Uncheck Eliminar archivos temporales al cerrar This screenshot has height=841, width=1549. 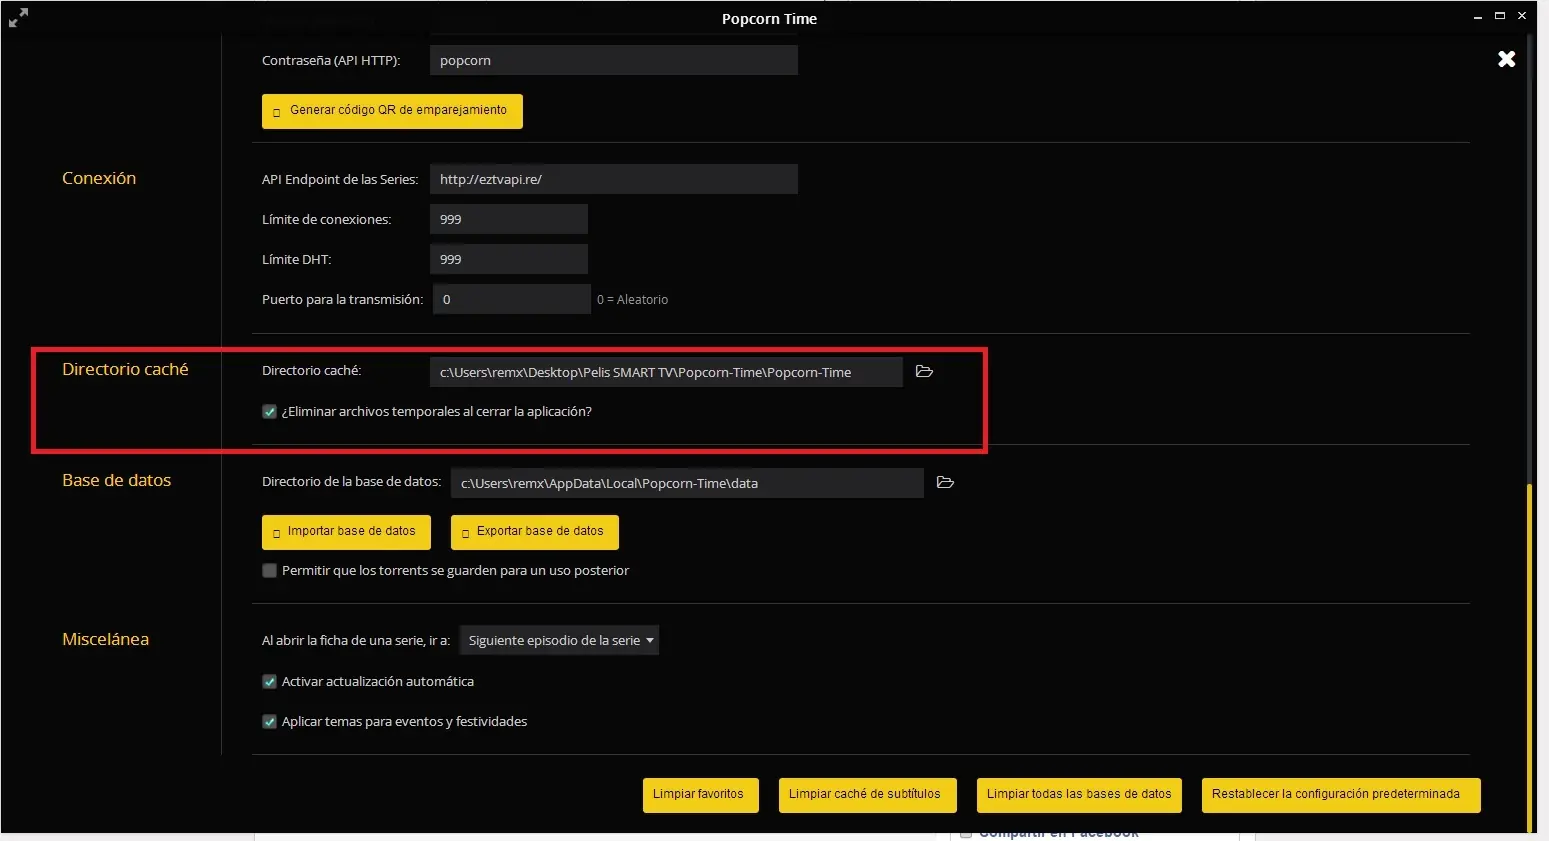269,412
